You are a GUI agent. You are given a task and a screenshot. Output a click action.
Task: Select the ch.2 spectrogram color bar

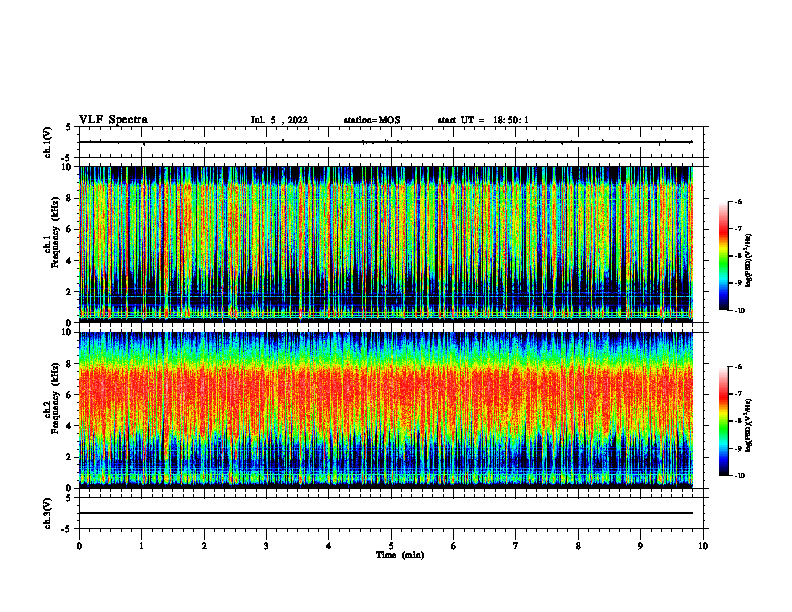pyautogui.click(x=723, y=421)
